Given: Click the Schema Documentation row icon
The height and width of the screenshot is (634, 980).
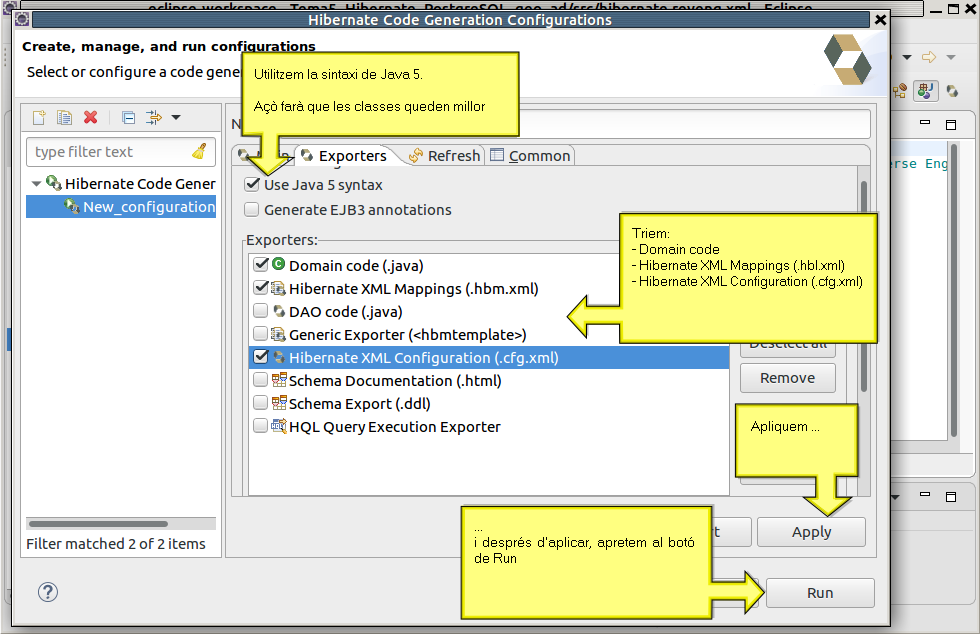Looking at the screenshot, I should [279, 380].
